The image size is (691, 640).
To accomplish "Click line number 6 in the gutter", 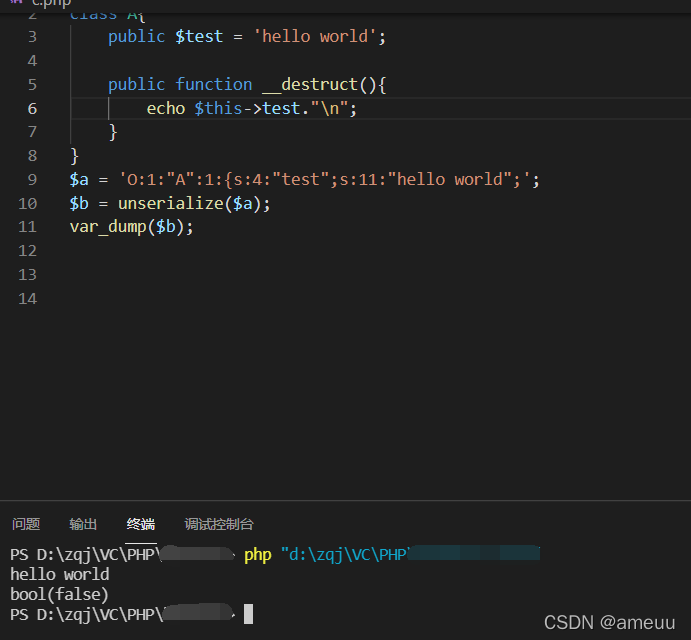I will [x=32, y=108].
